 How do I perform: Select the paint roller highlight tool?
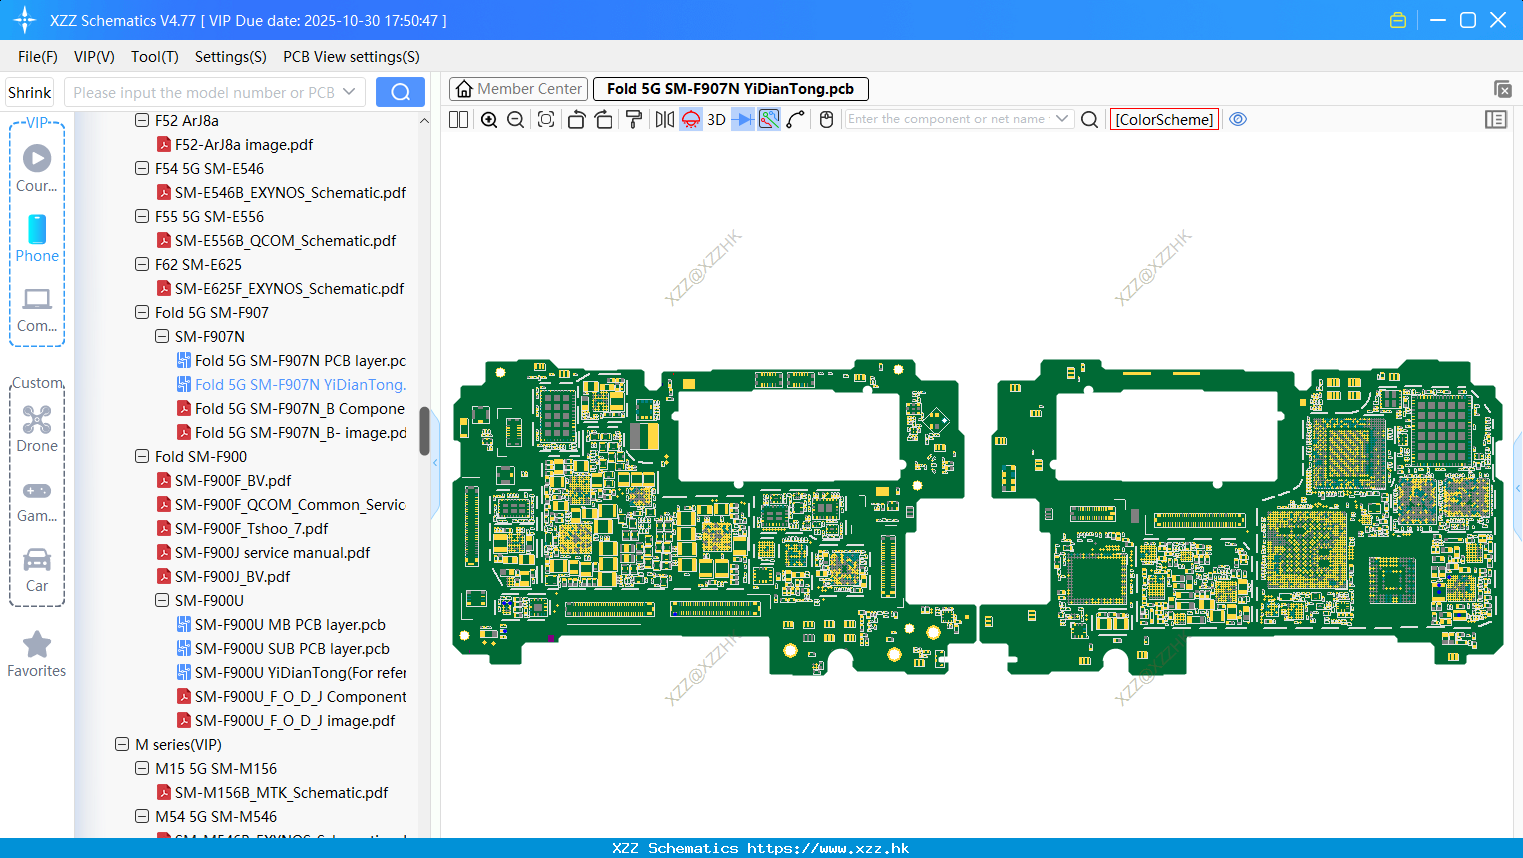634,119
